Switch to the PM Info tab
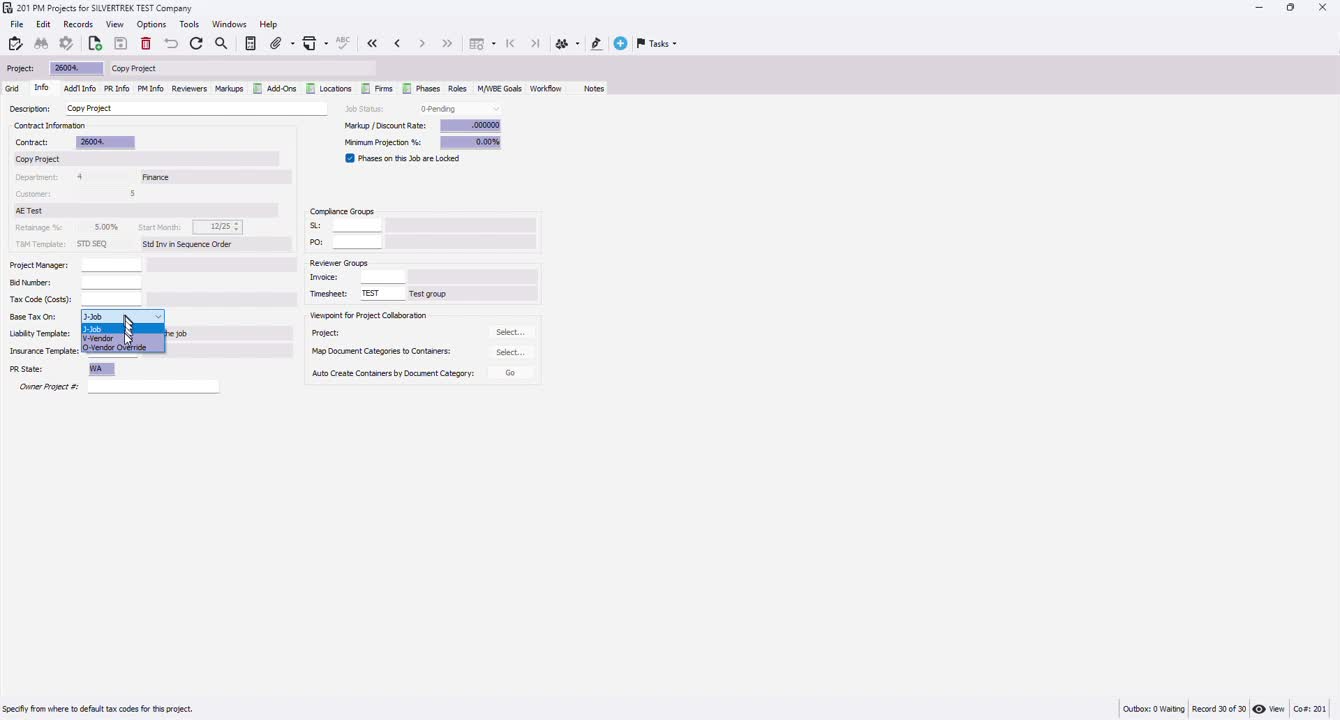Viewport: 1340px width, 720px height. [x=150, y=89]
